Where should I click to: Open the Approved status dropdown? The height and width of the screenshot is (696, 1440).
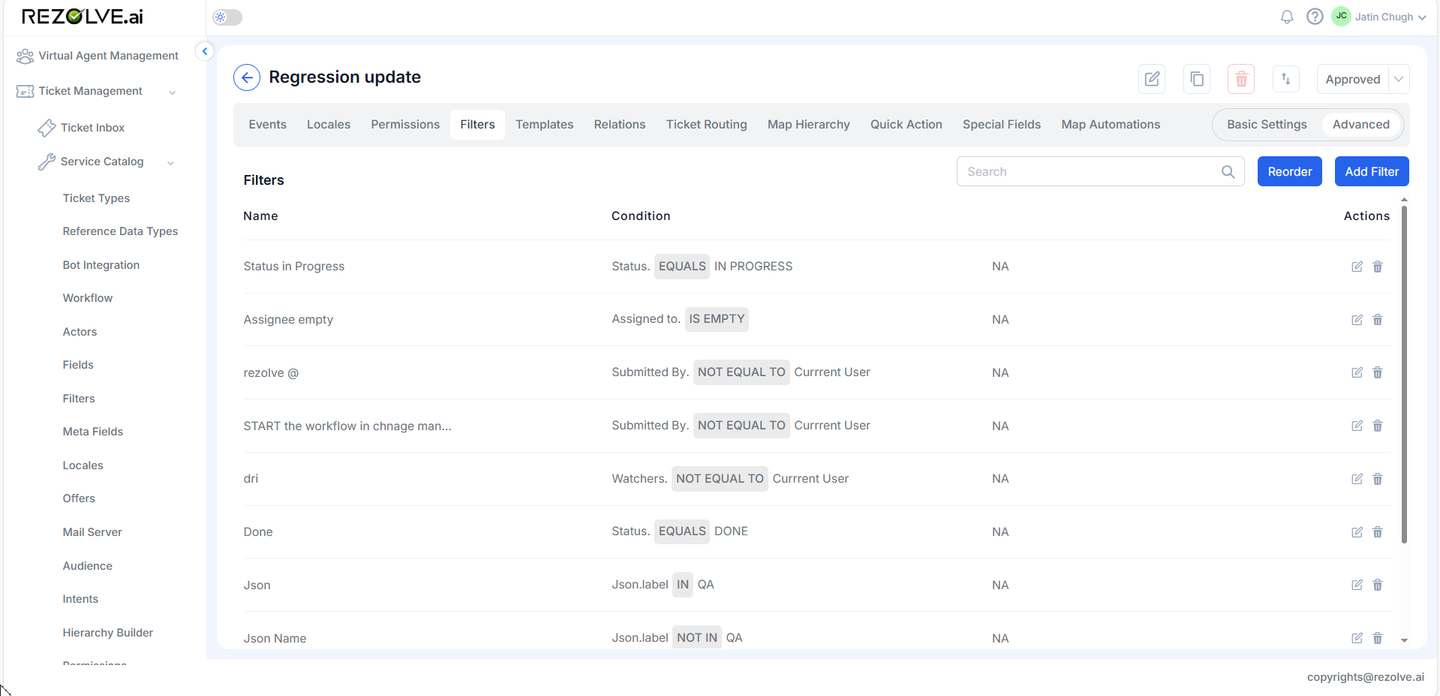[x=1399, y=78]
